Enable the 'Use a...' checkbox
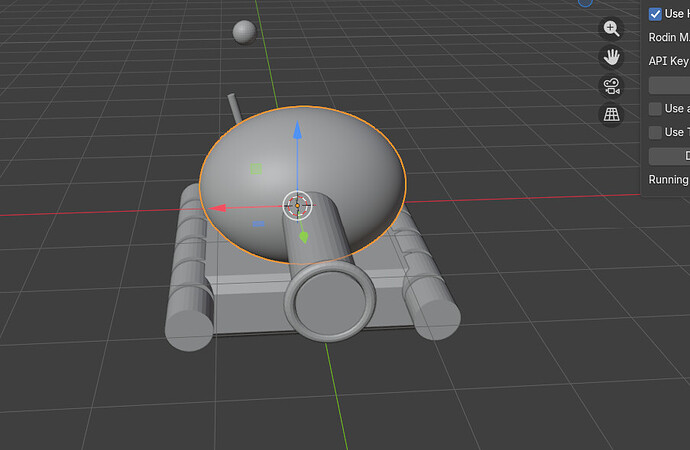 point(655,109)
